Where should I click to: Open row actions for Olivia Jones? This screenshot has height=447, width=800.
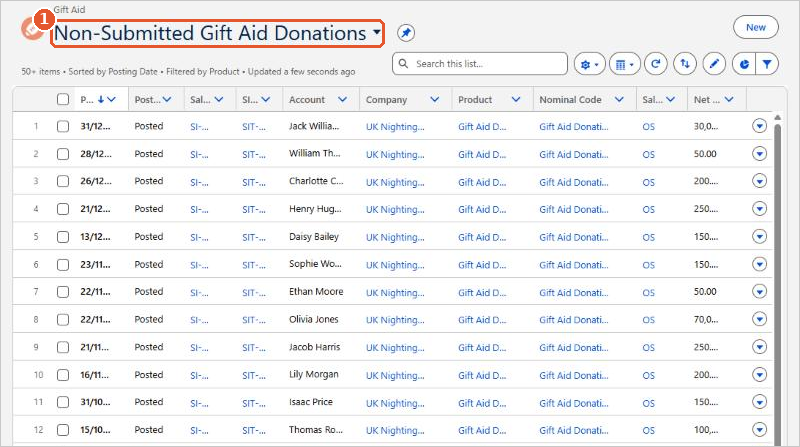[x=759, y=319]
